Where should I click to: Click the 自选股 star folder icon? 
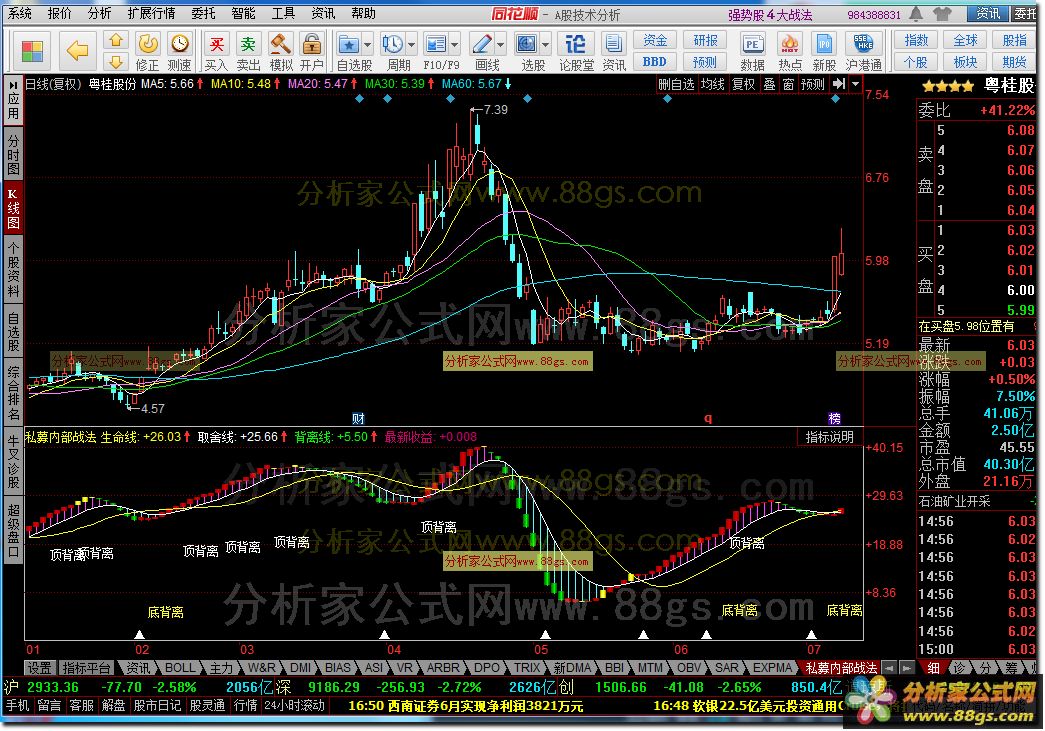[x=349, y=44]
